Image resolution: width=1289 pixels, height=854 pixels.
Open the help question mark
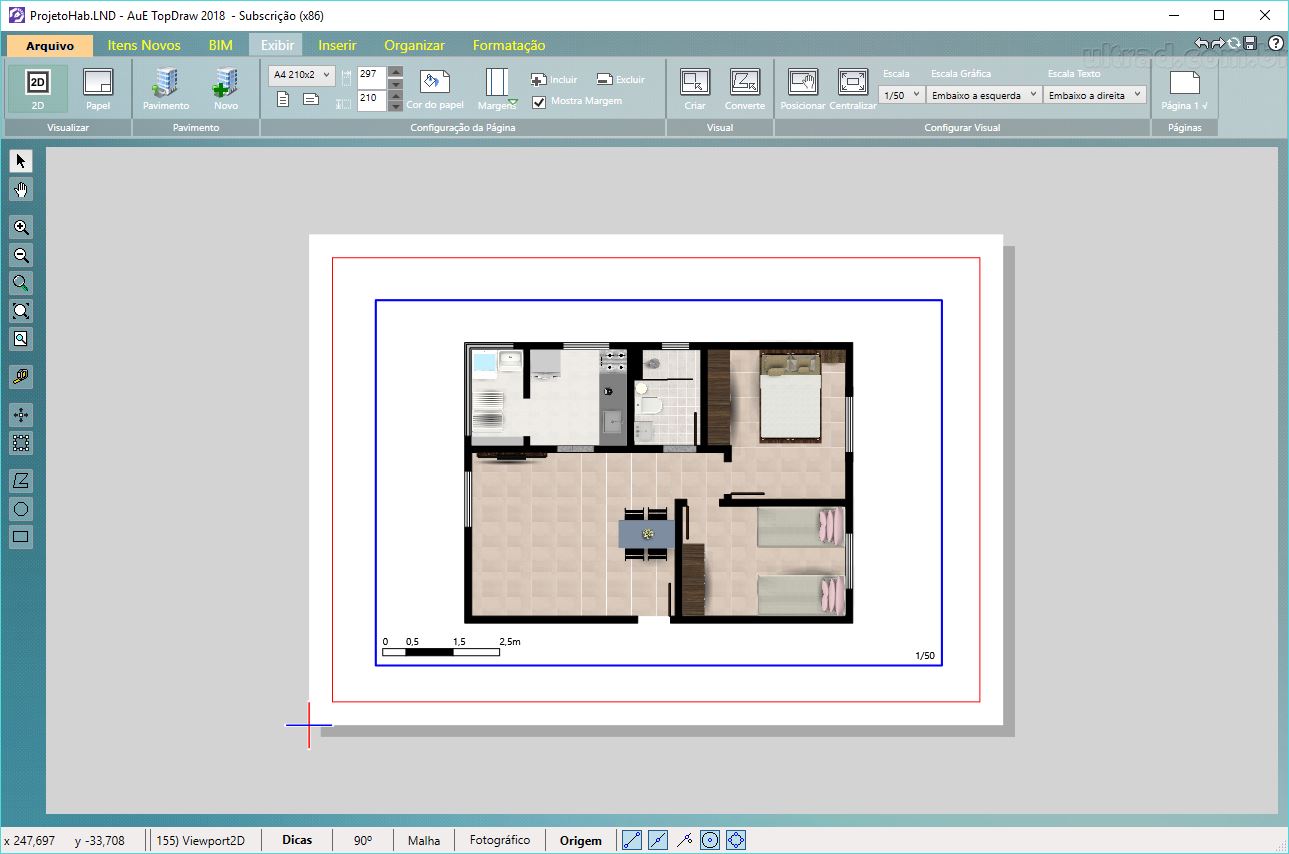1275,44
